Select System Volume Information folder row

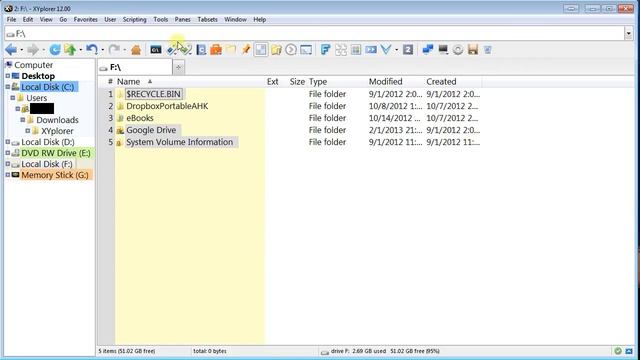coord(179,142)
